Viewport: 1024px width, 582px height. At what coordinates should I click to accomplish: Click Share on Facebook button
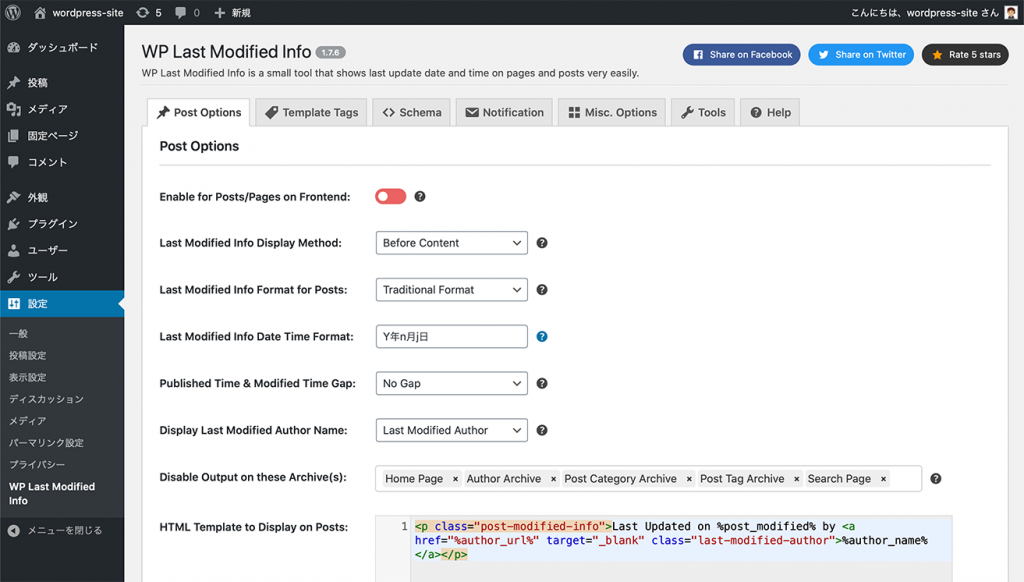pyautogui.click(x=742, y=55)
